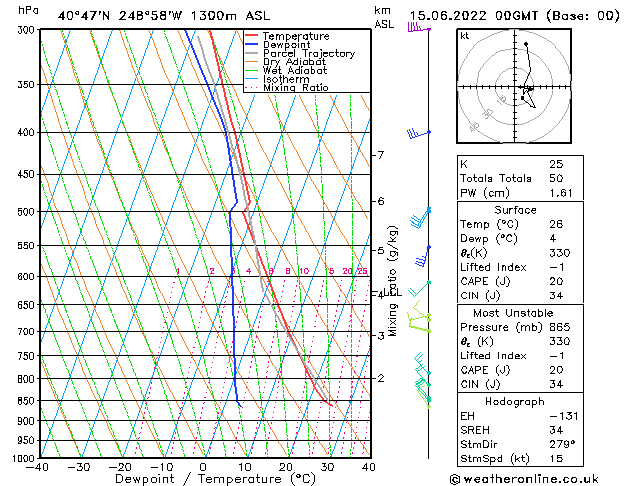Click the 'kt' label in the hodograph
629x486 pixels.
(465, 36)
